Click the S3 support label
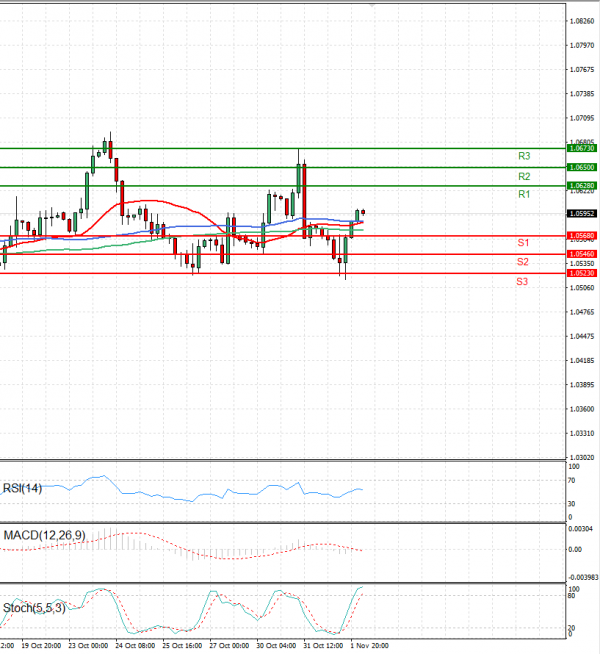Viewport: 600px width, 654px height. pos(522,282)
